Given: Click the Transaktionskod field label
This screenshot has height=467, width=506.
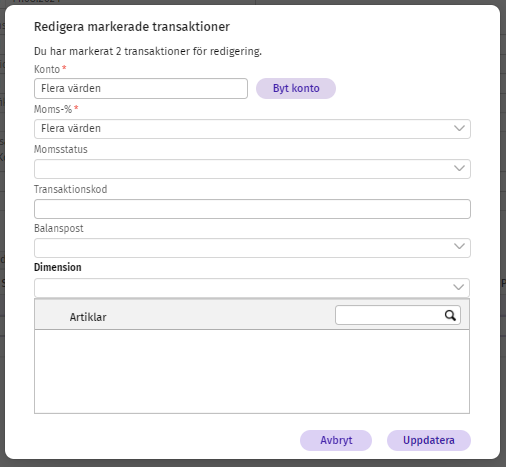Looking at the screenshot, I should pos(71,189).
